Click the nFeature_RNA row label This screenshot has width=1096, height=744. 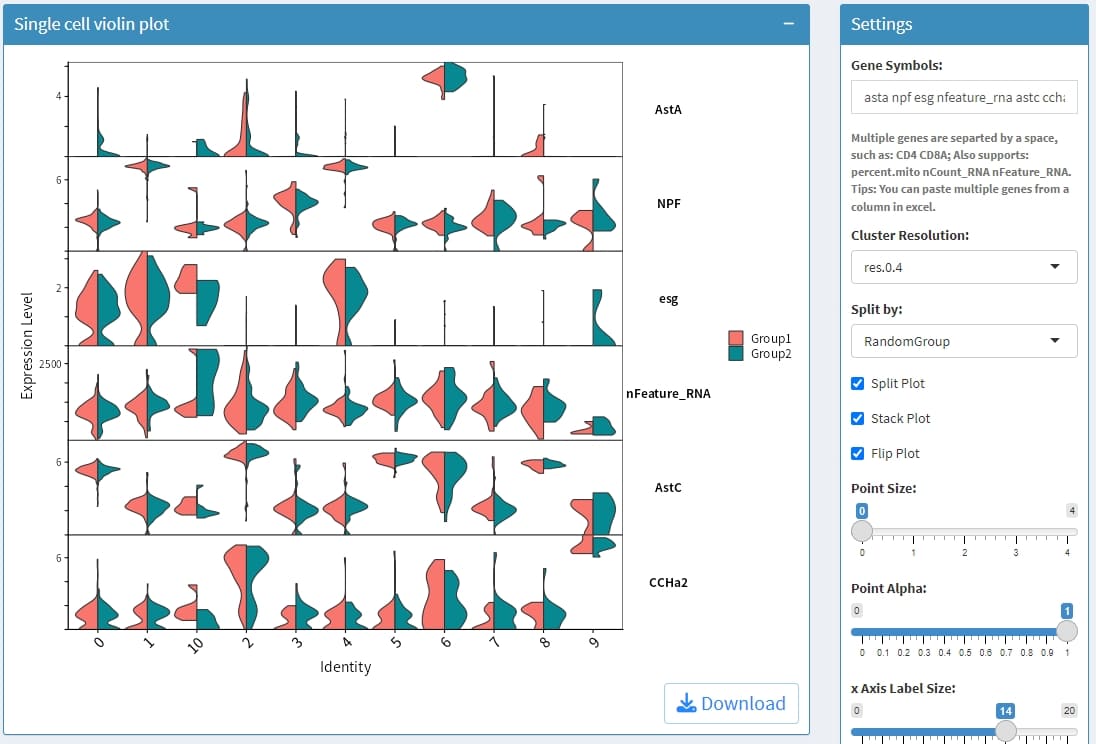pyautogui.click(x=668, y=393)
